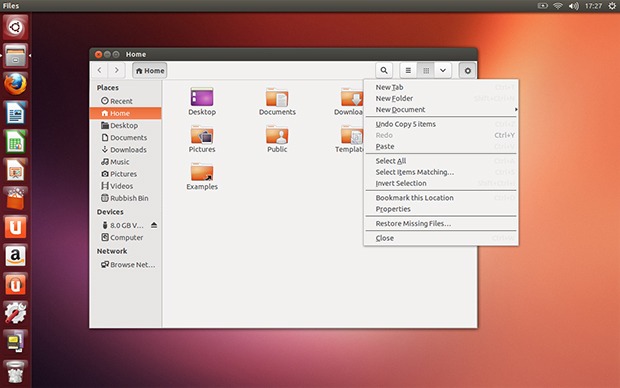This screenshot has width=620, height=388.
Task: Launch Firefox from the dock
Action: [15, 84]
